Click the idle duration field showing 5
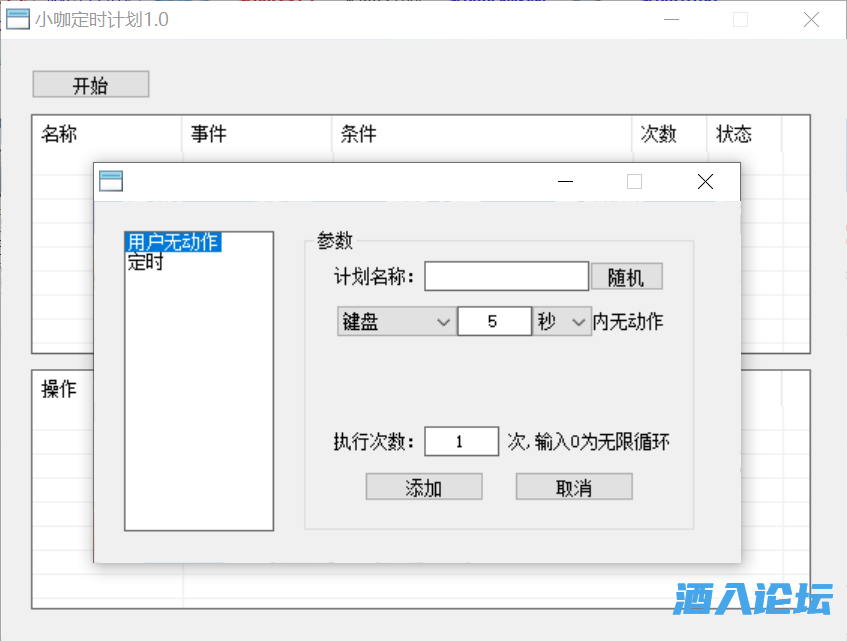The height and width of the screenshot is (641, 847). tap(494, 322)
